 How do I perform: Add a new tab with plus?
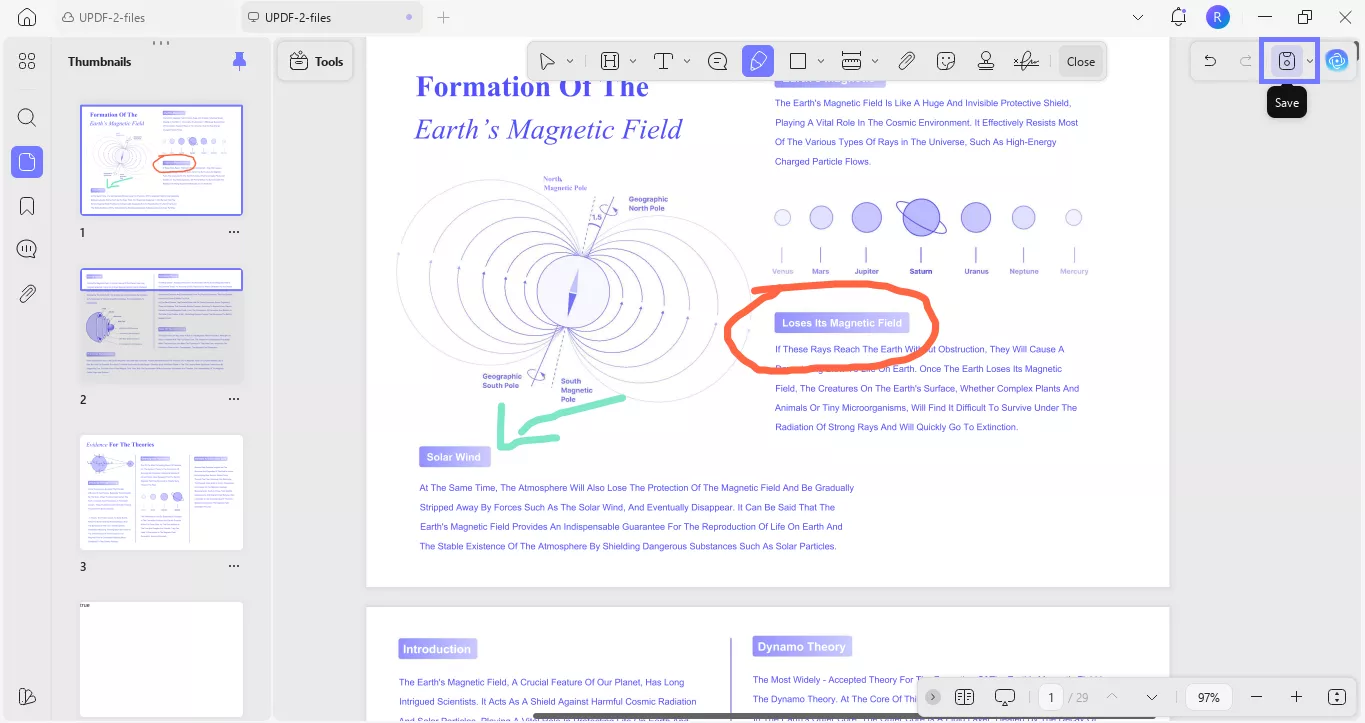click(x=444, y=17)
